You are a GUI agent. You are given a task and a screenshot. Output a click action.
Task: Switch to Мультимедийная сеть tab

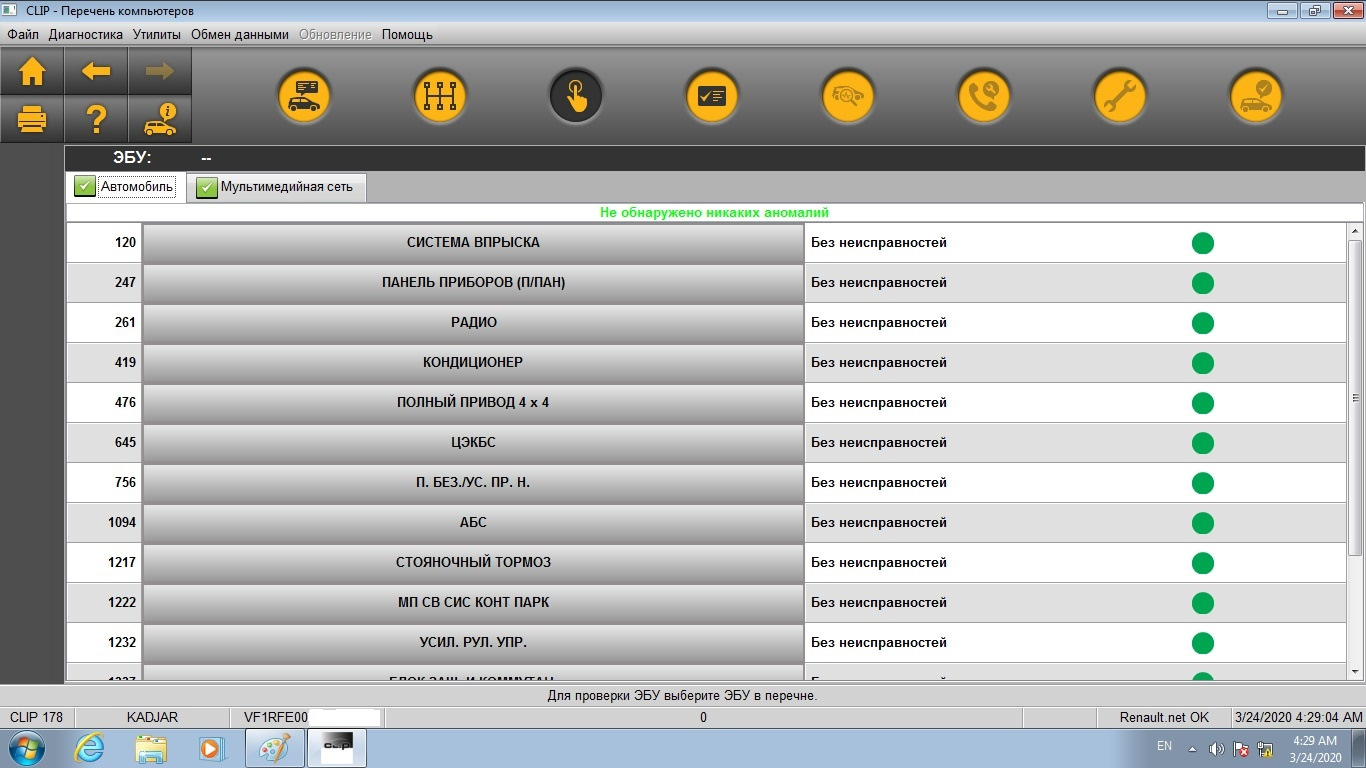[x=277, y=187]
